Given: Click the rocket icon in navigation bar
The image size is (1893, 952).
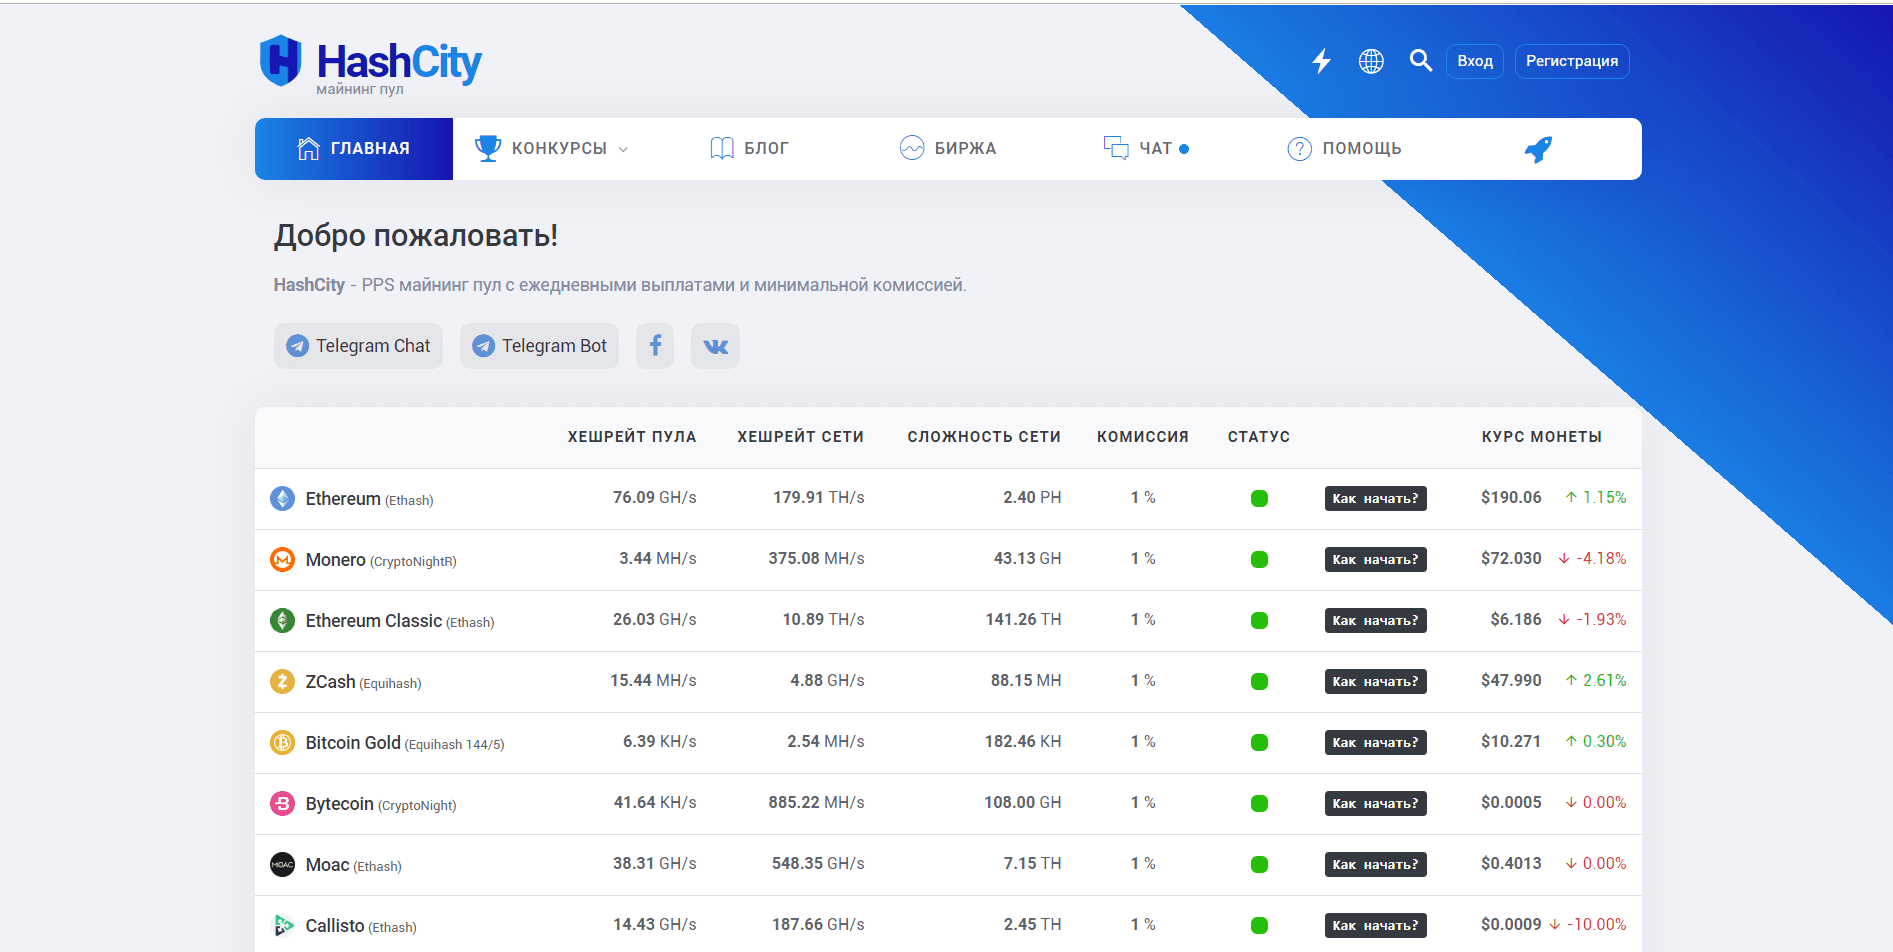Looking at the screenshot, I should 1537,149.
